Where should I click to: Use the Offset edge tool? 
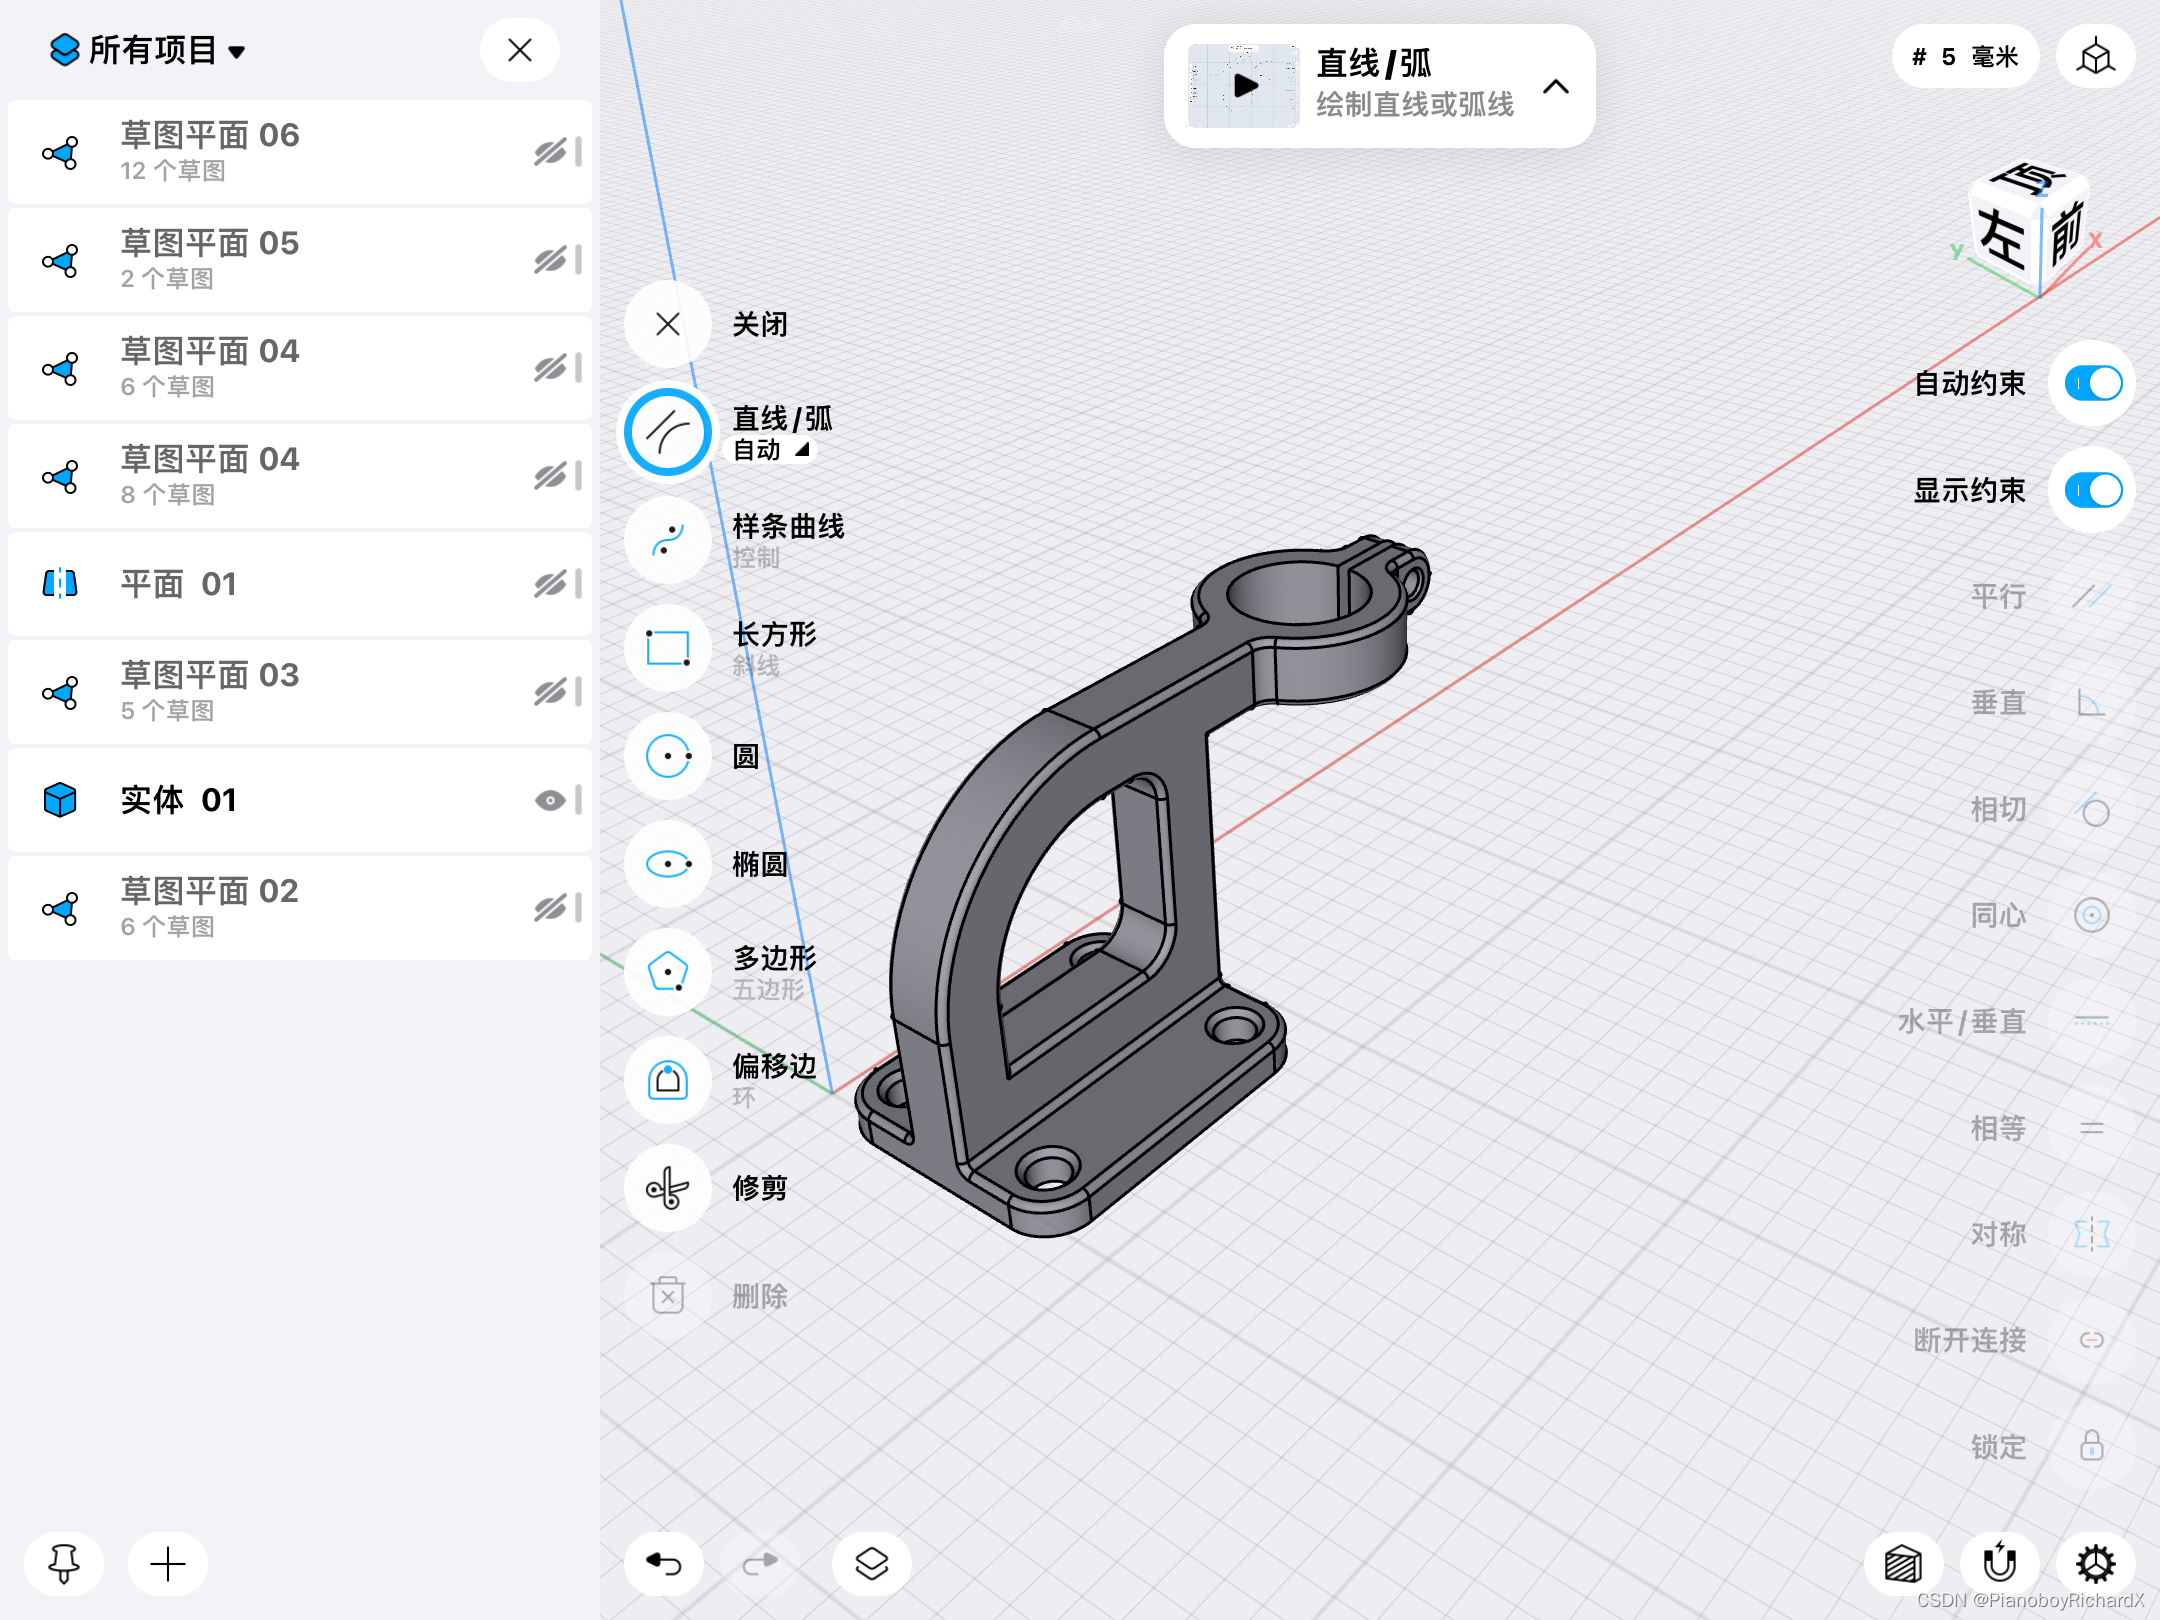[667, 1080]
